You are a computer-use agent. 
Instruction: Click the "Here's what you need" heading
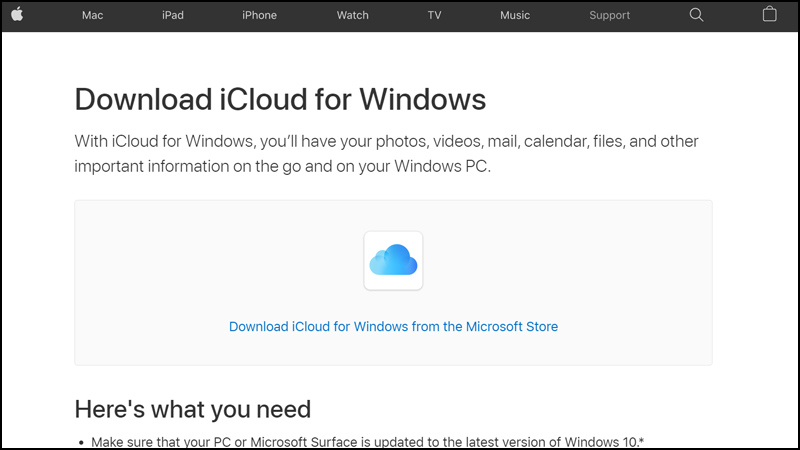[x=192, y=409]
